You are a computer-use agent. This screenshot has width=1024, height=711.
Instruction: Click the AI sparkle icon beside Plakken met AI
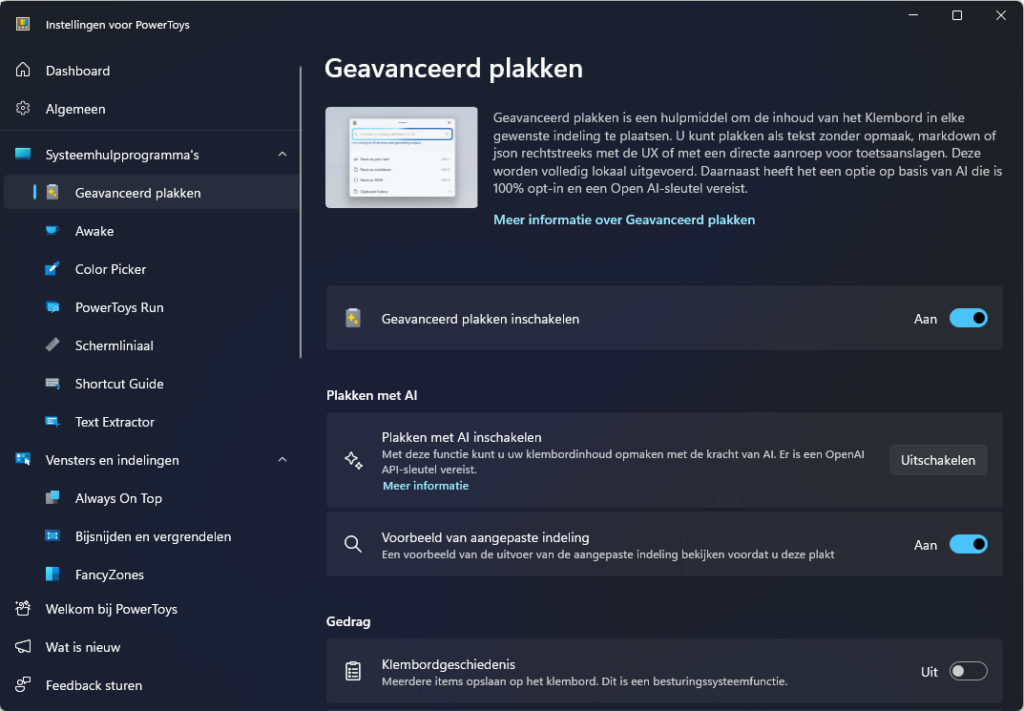click(353, 460)
